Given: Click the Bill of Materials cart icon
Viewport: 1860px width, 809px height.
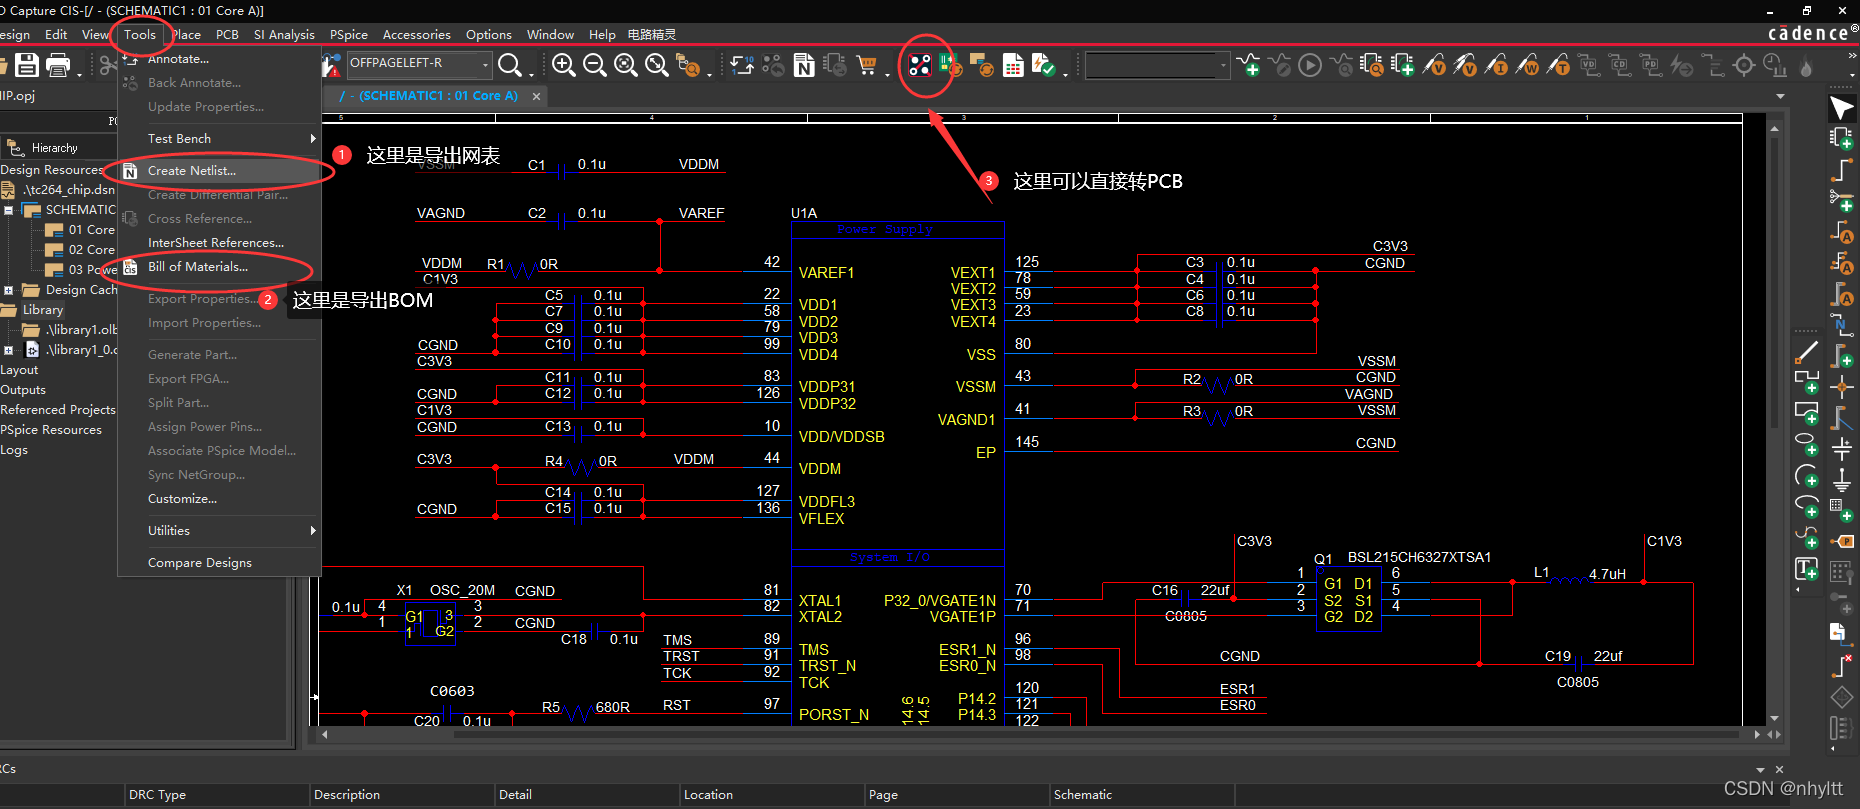Looking at the screenshot, I should 867,66.
